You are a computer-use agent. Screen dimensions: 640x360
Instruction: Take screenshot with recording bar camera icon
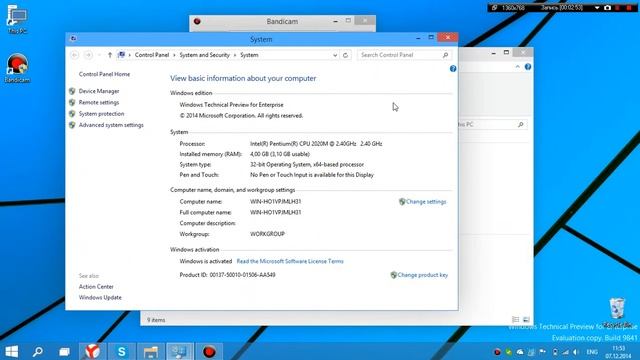tap(607, 8)
